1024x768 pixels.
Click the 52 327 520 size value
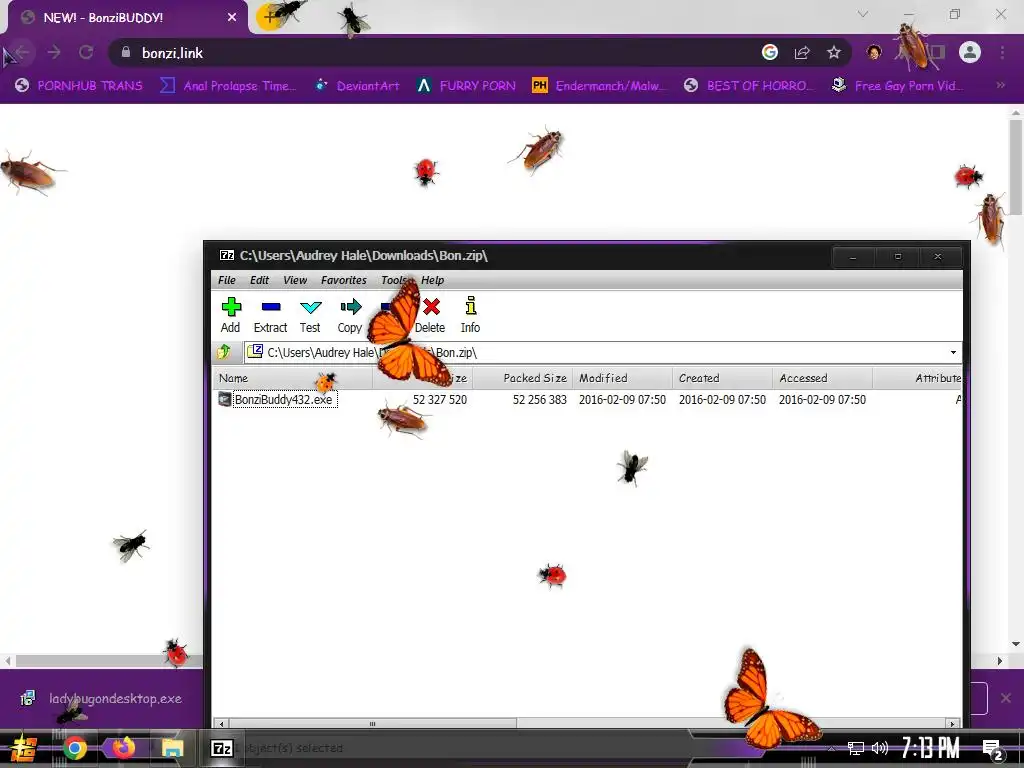pyautogui.click(x=440, y=400)
